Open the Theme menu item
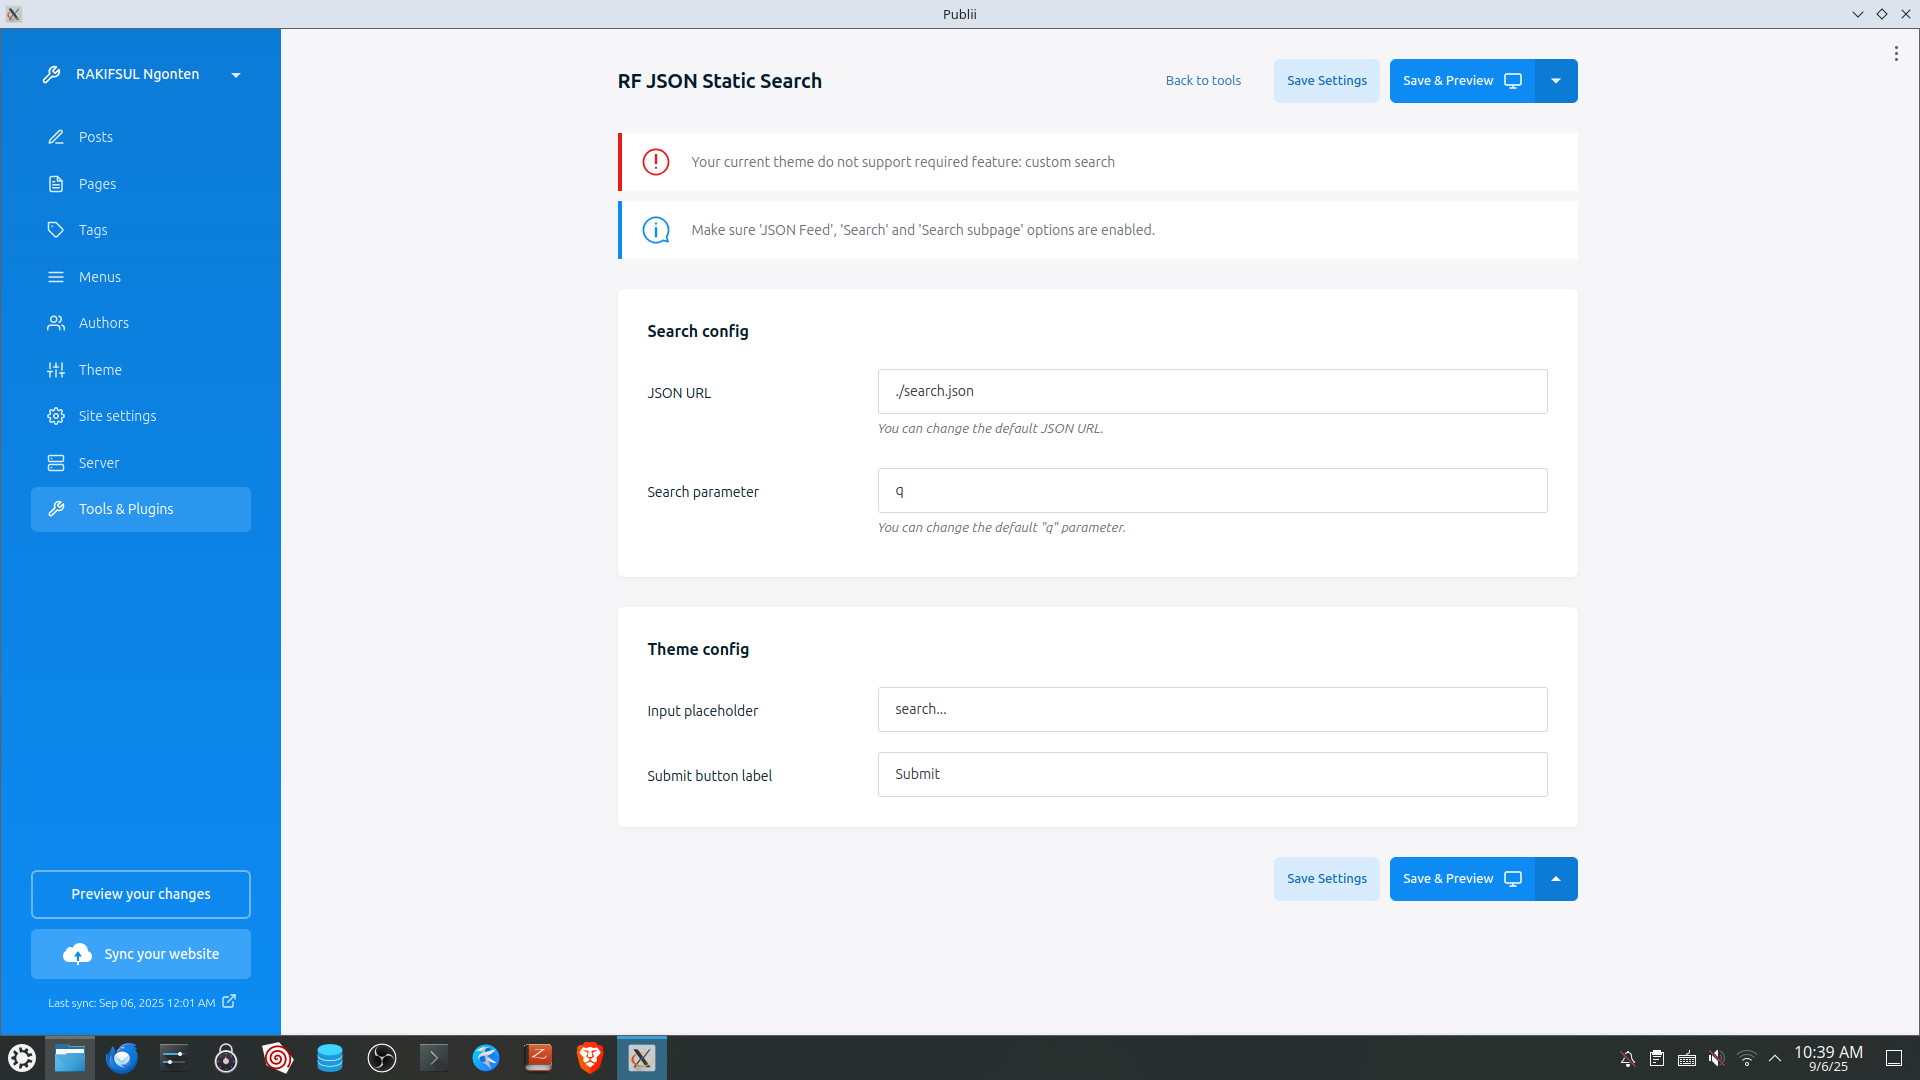Screen dimensions: 1920x1080 pos(100,370)
